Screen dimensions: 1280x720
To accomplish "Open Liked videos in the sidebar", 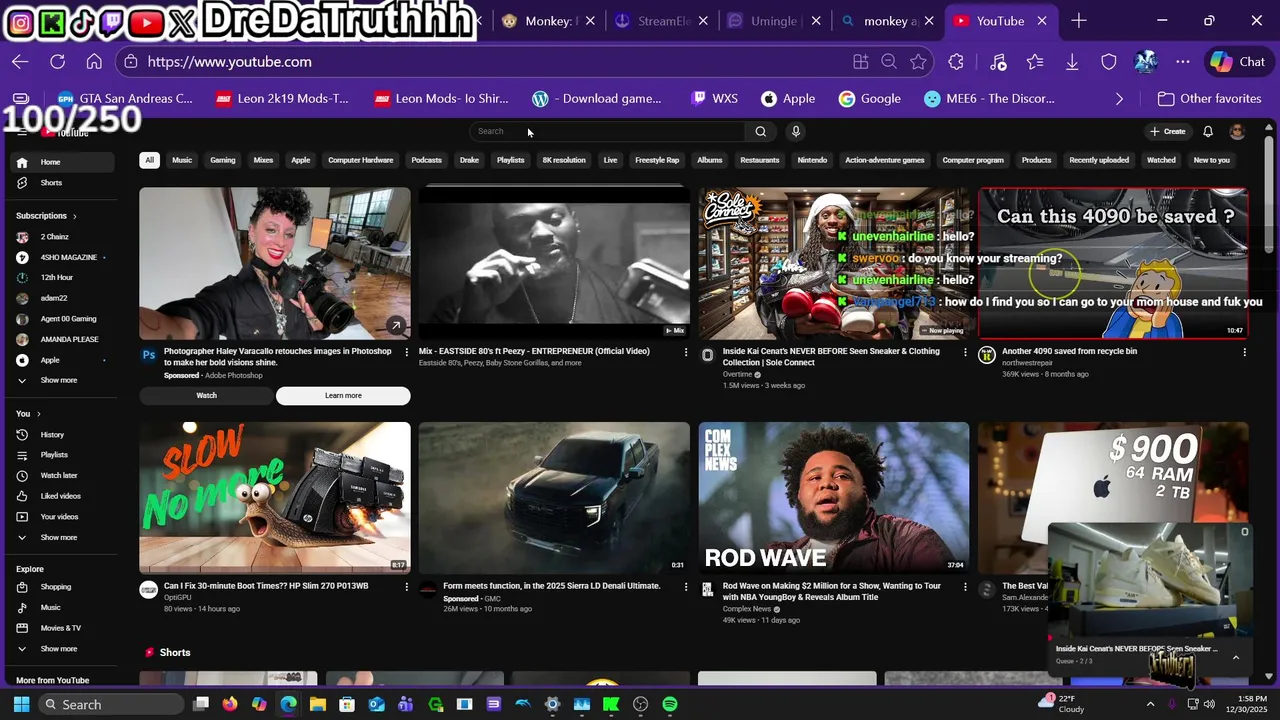I will tap(62, 496).
